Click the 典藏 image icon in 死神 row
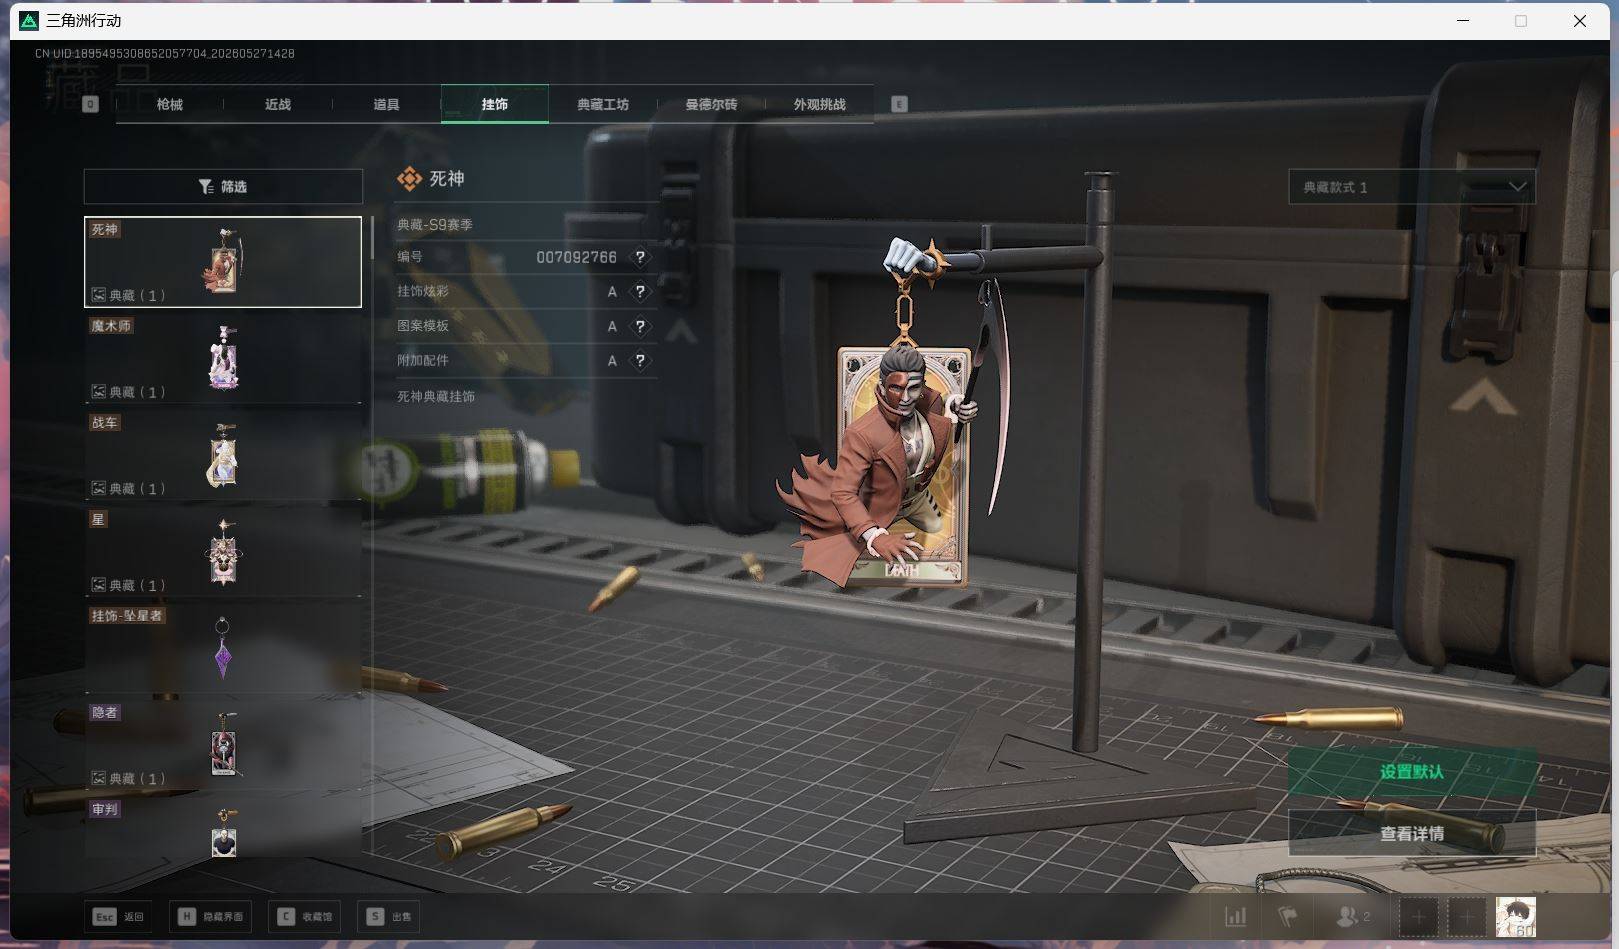This screenshot has width=1619, height=949. (x=99, y=295)
